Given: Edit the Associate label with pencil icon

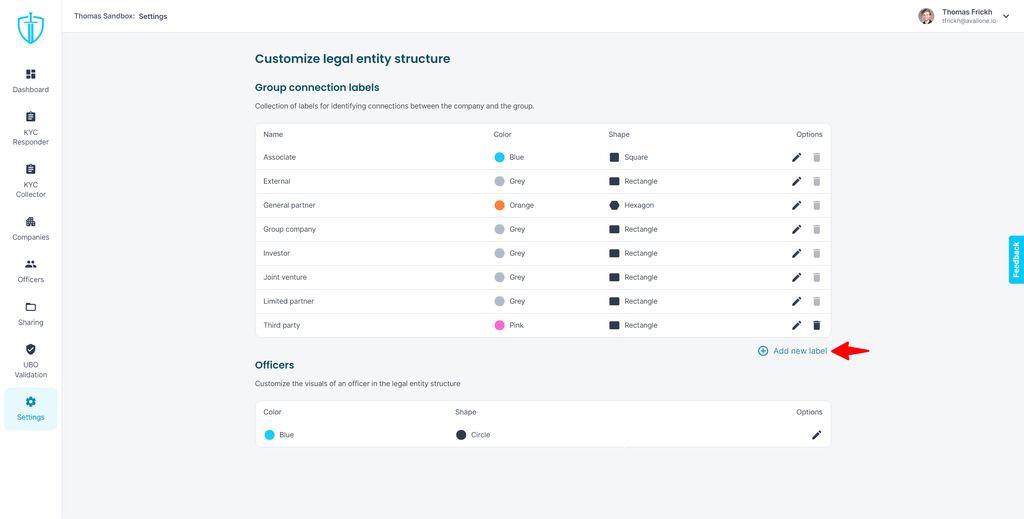Looking at the screenshot, I should (x=796, y=157).
